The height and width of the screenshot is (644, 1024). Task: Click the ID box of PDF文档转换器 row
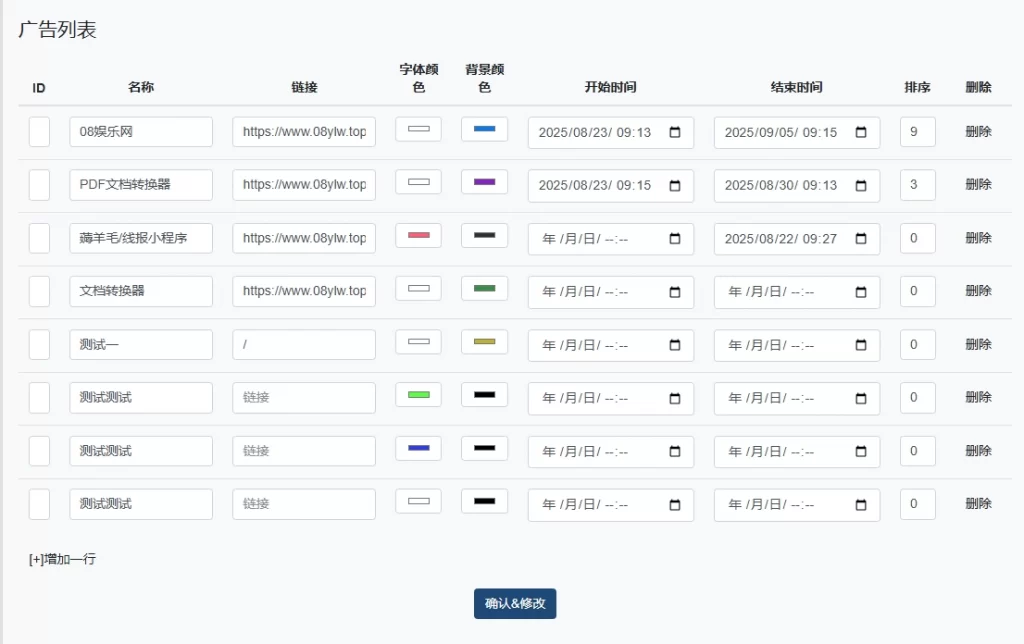tap(39, 185)
